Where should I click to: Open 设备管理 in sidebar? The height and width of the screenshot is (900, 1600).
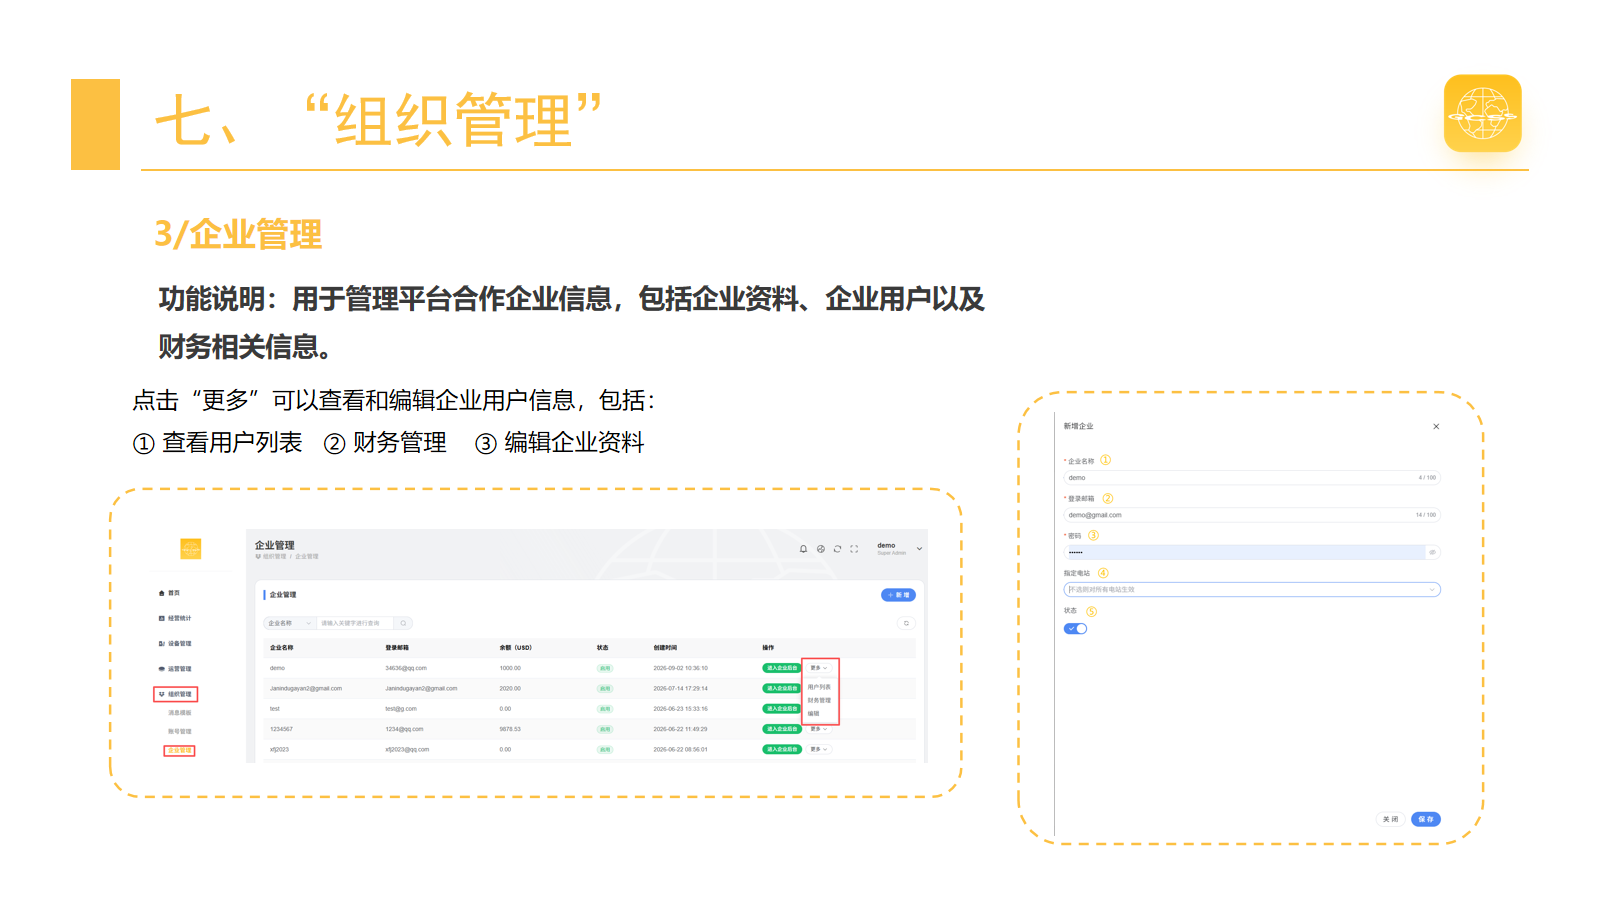[x=175, y=644]
